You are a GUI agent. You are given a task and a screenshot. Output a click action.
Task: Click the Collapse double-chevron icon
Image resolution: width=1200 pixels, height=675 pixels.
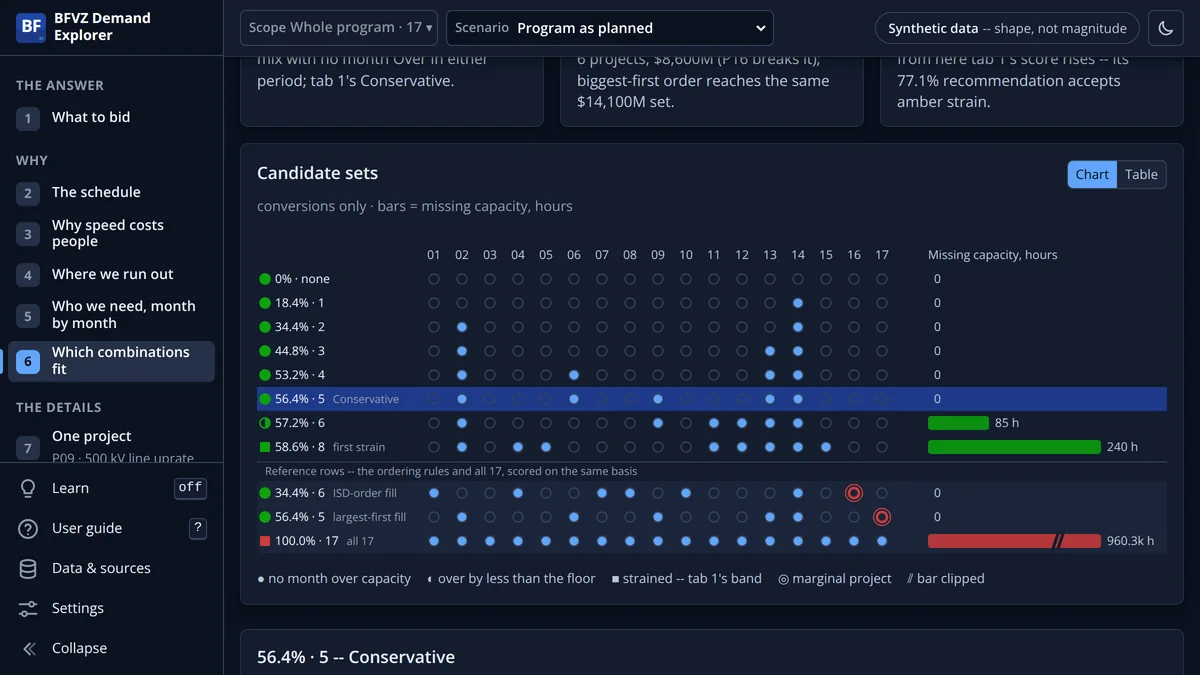point(28,648)
